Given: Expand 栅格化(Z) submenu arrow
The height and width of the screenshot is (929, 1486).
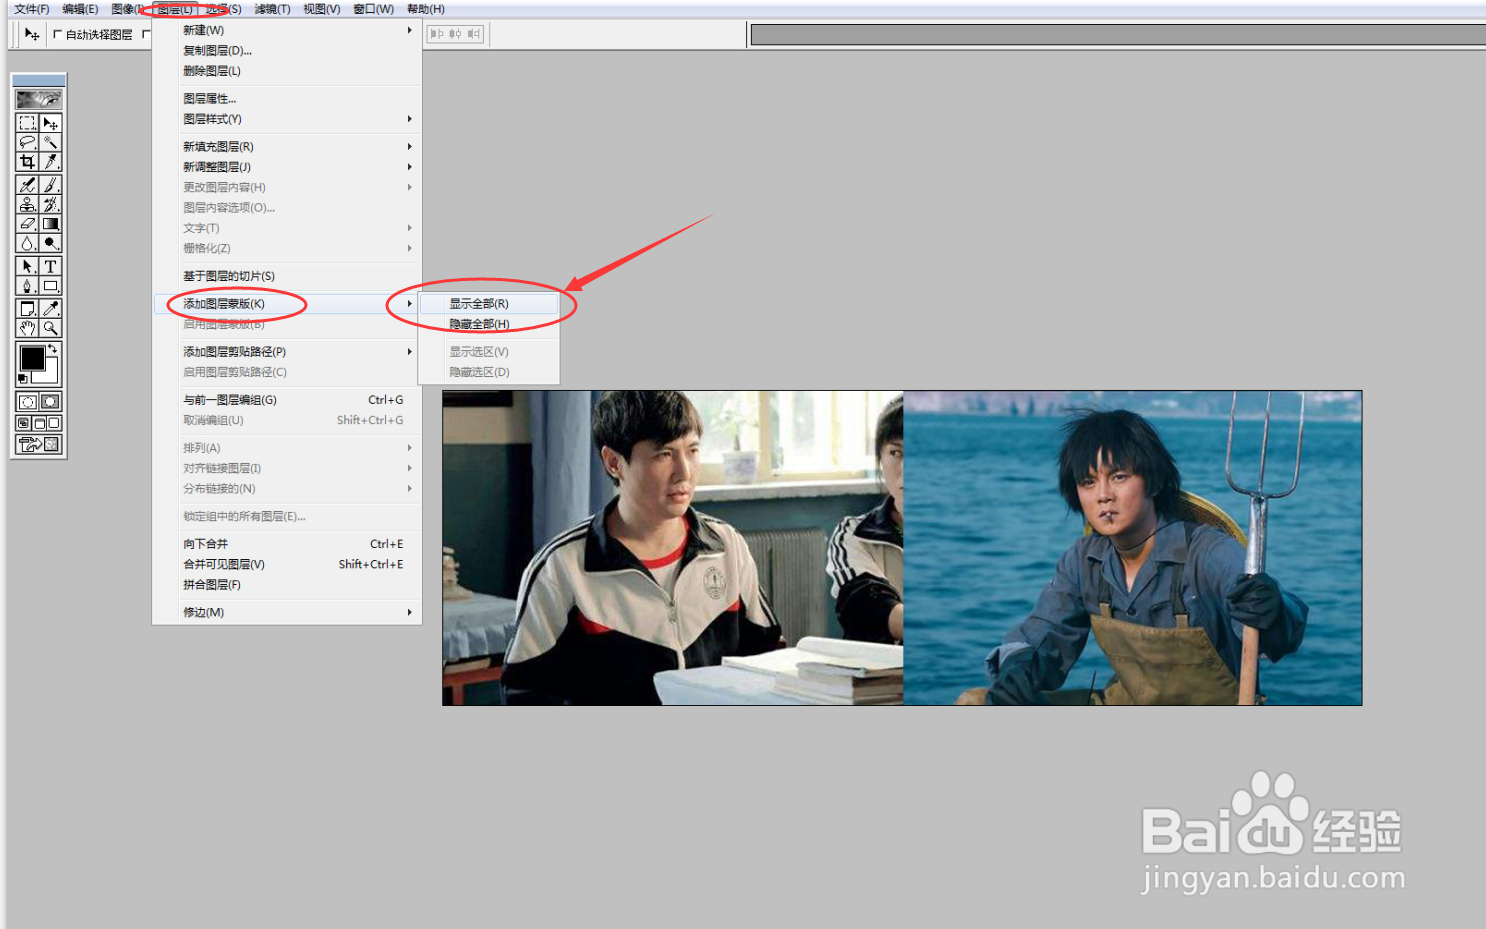Looking at the screenshot, I should click(x=409, y=248).
